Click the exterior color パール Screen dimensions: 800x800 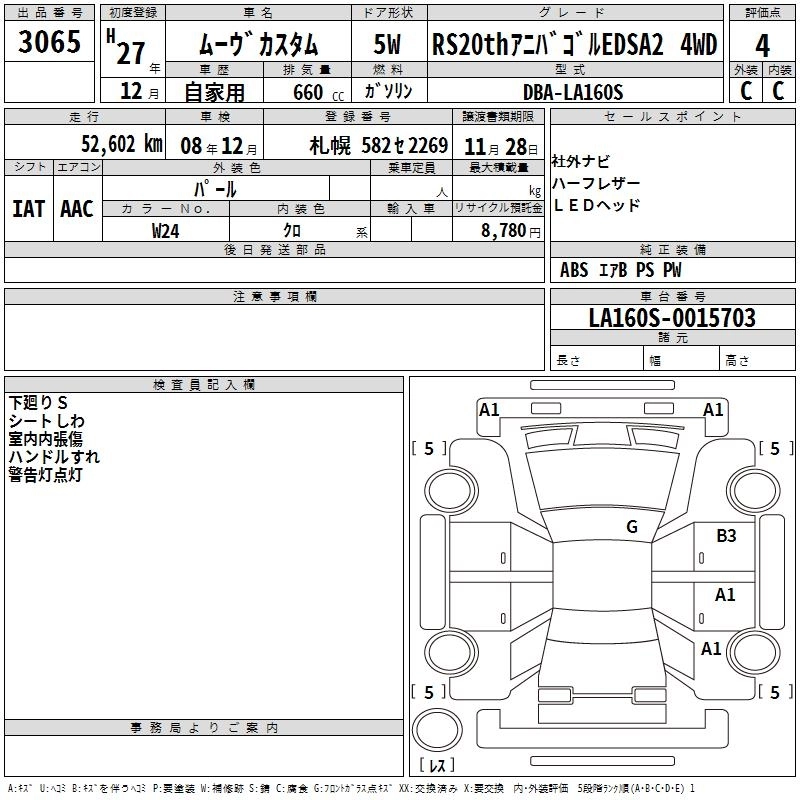pyautogui.click(x=215, y=190)
